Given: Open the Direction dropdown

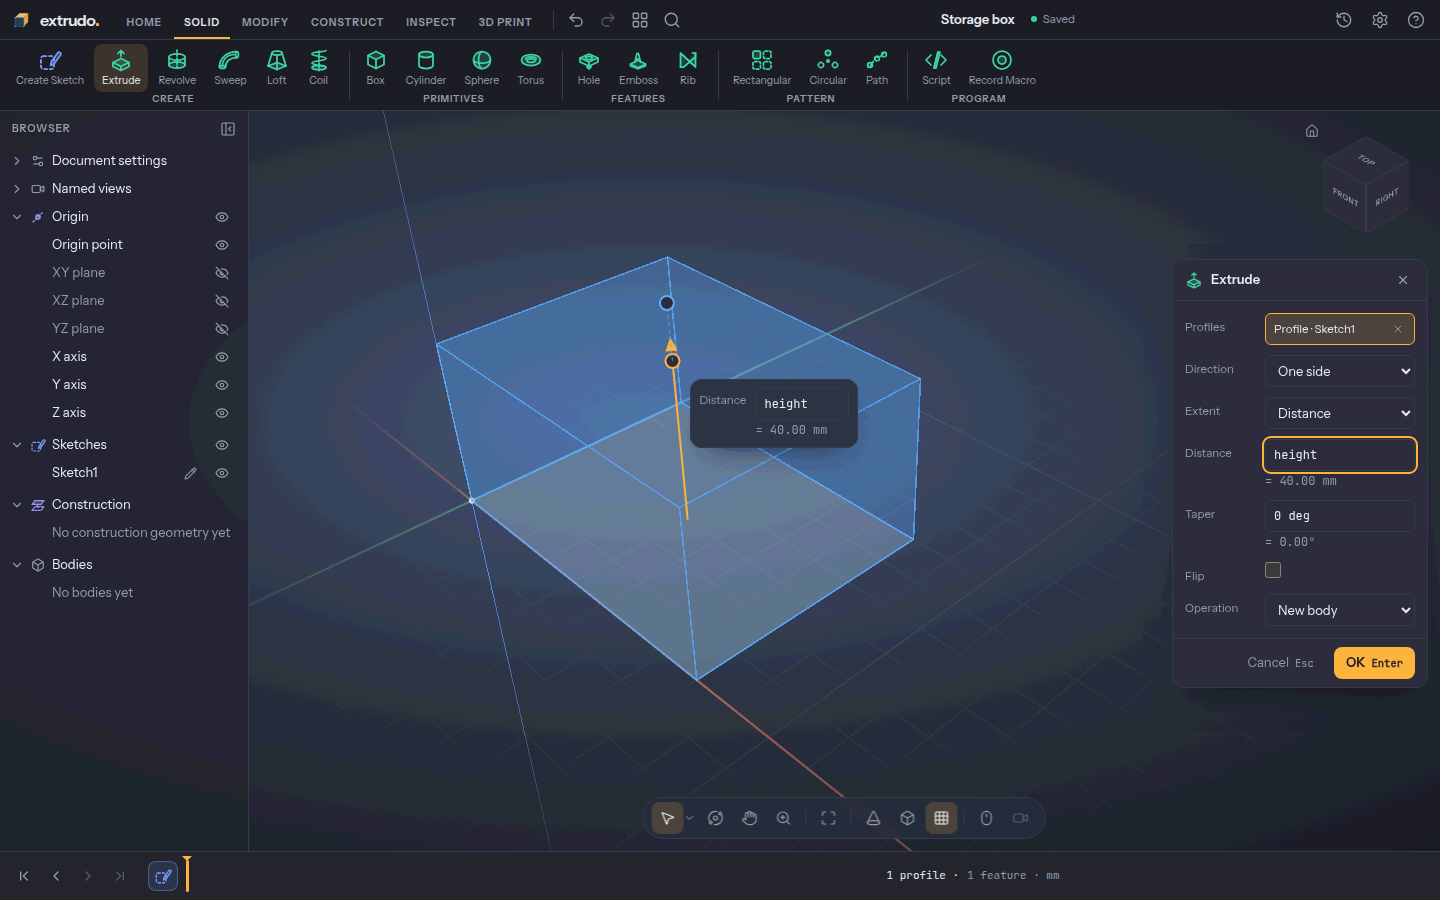Looking at the screenshot, I should (1340, 371).
